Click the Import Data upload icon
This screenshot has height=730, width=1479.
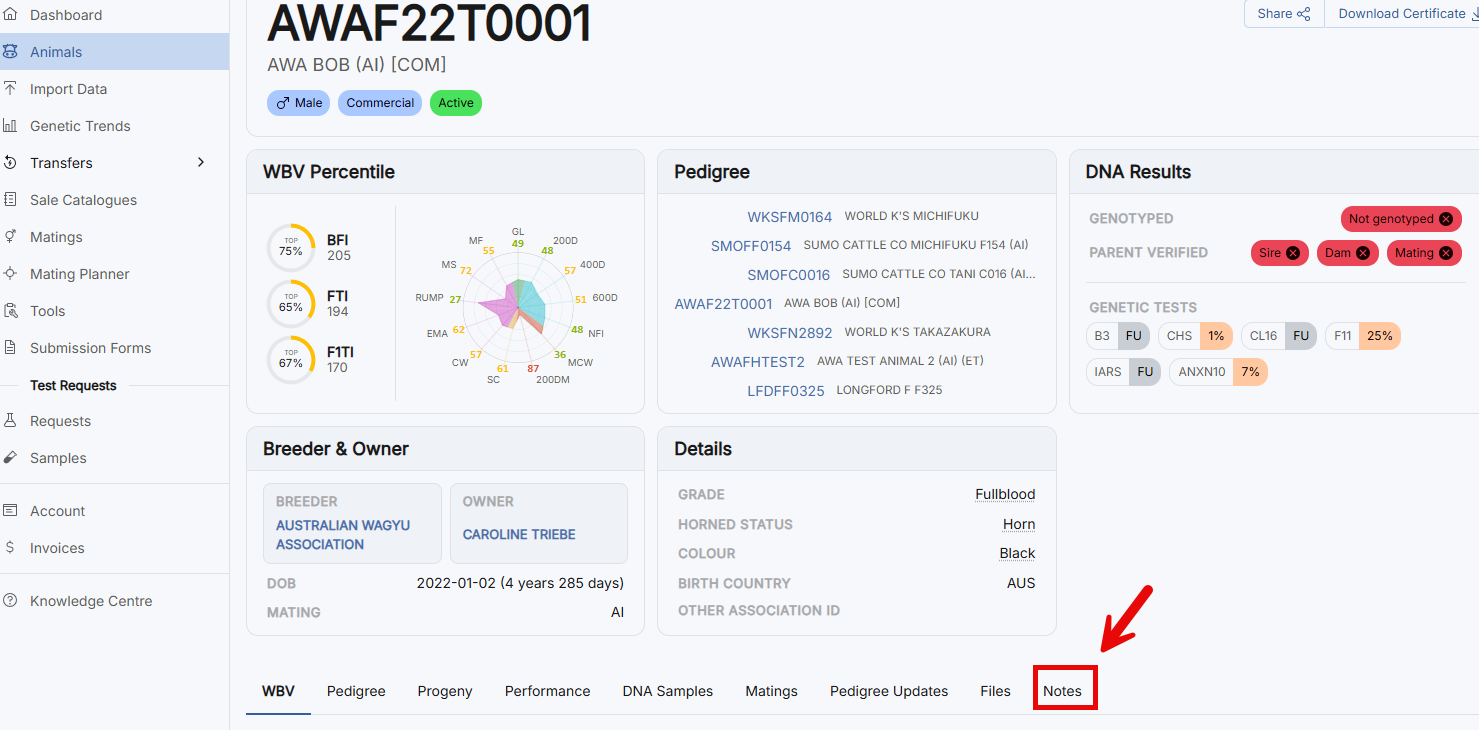click(10, 89)
